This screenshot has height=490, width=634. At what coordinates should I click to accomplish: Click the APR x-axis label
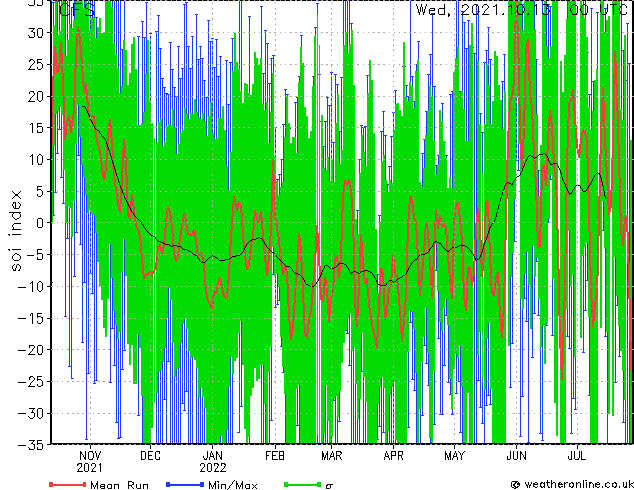(x=393, y=456)
